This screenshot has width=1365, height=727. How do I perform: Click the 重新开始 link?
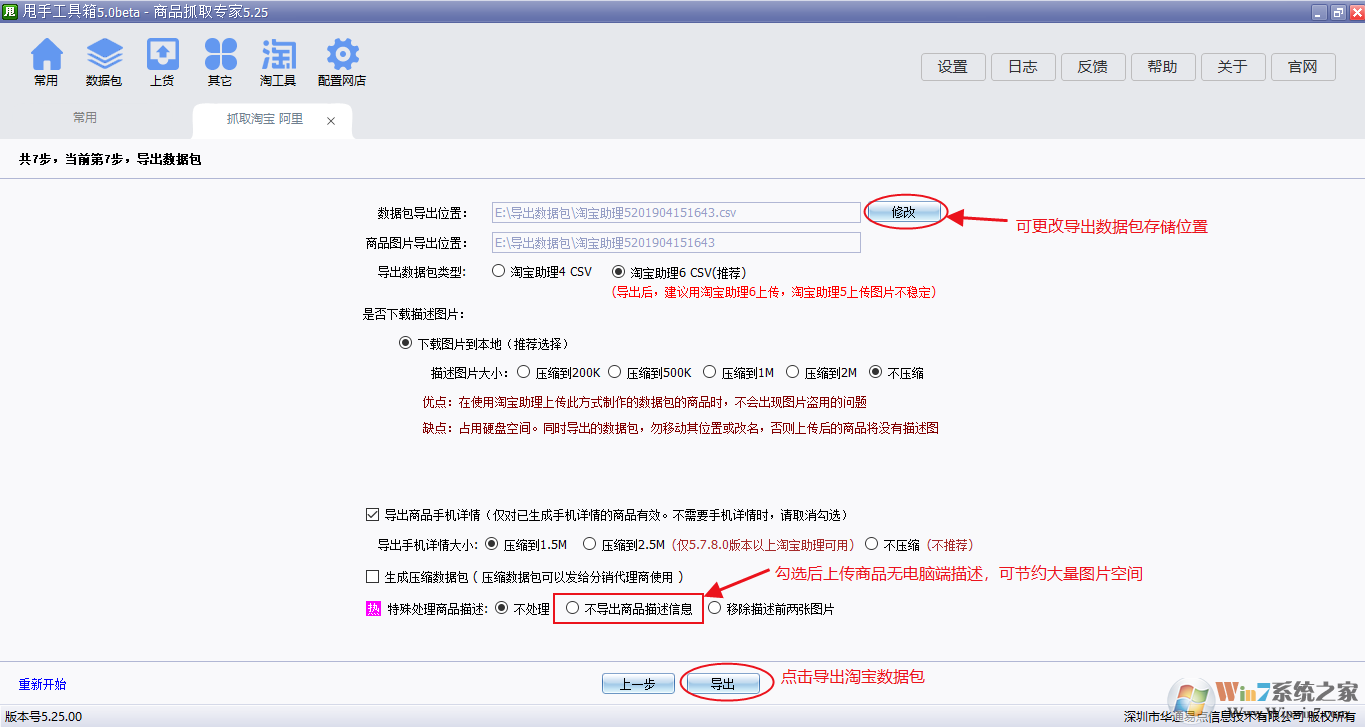pos(42,685)
